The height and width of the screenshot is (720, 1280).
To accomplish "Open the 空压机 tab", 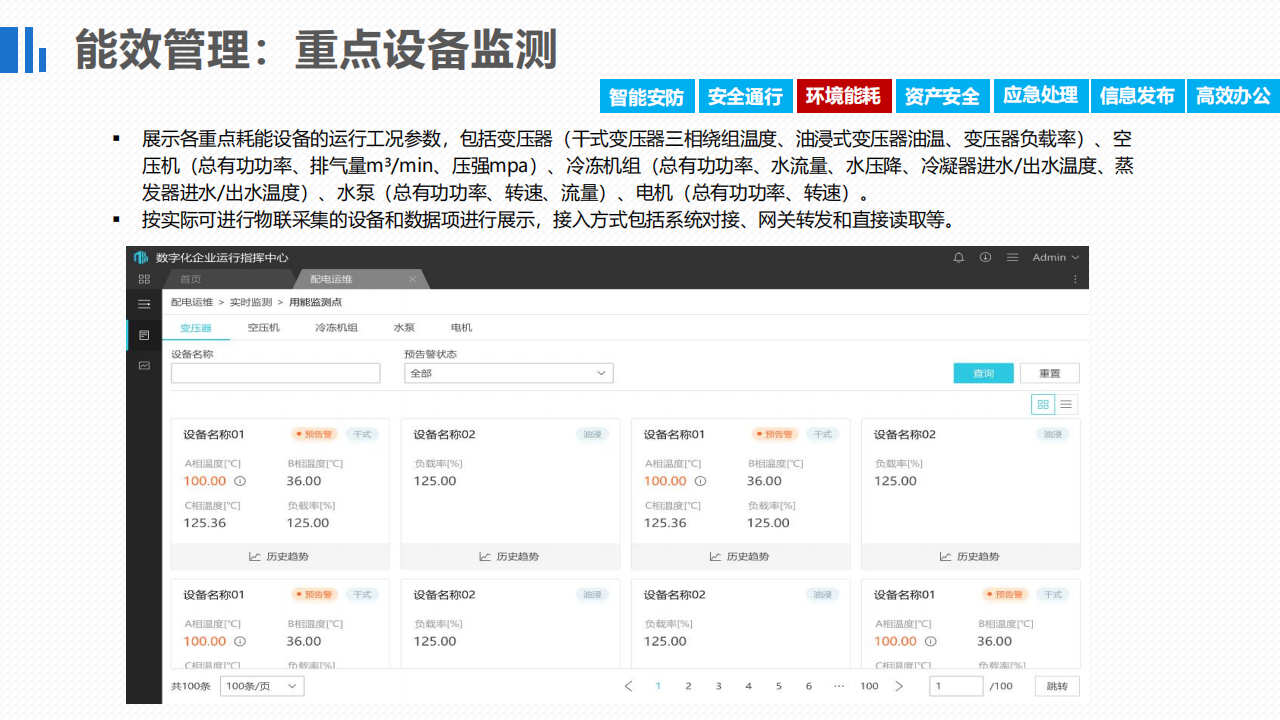I will tap(264, 327).
